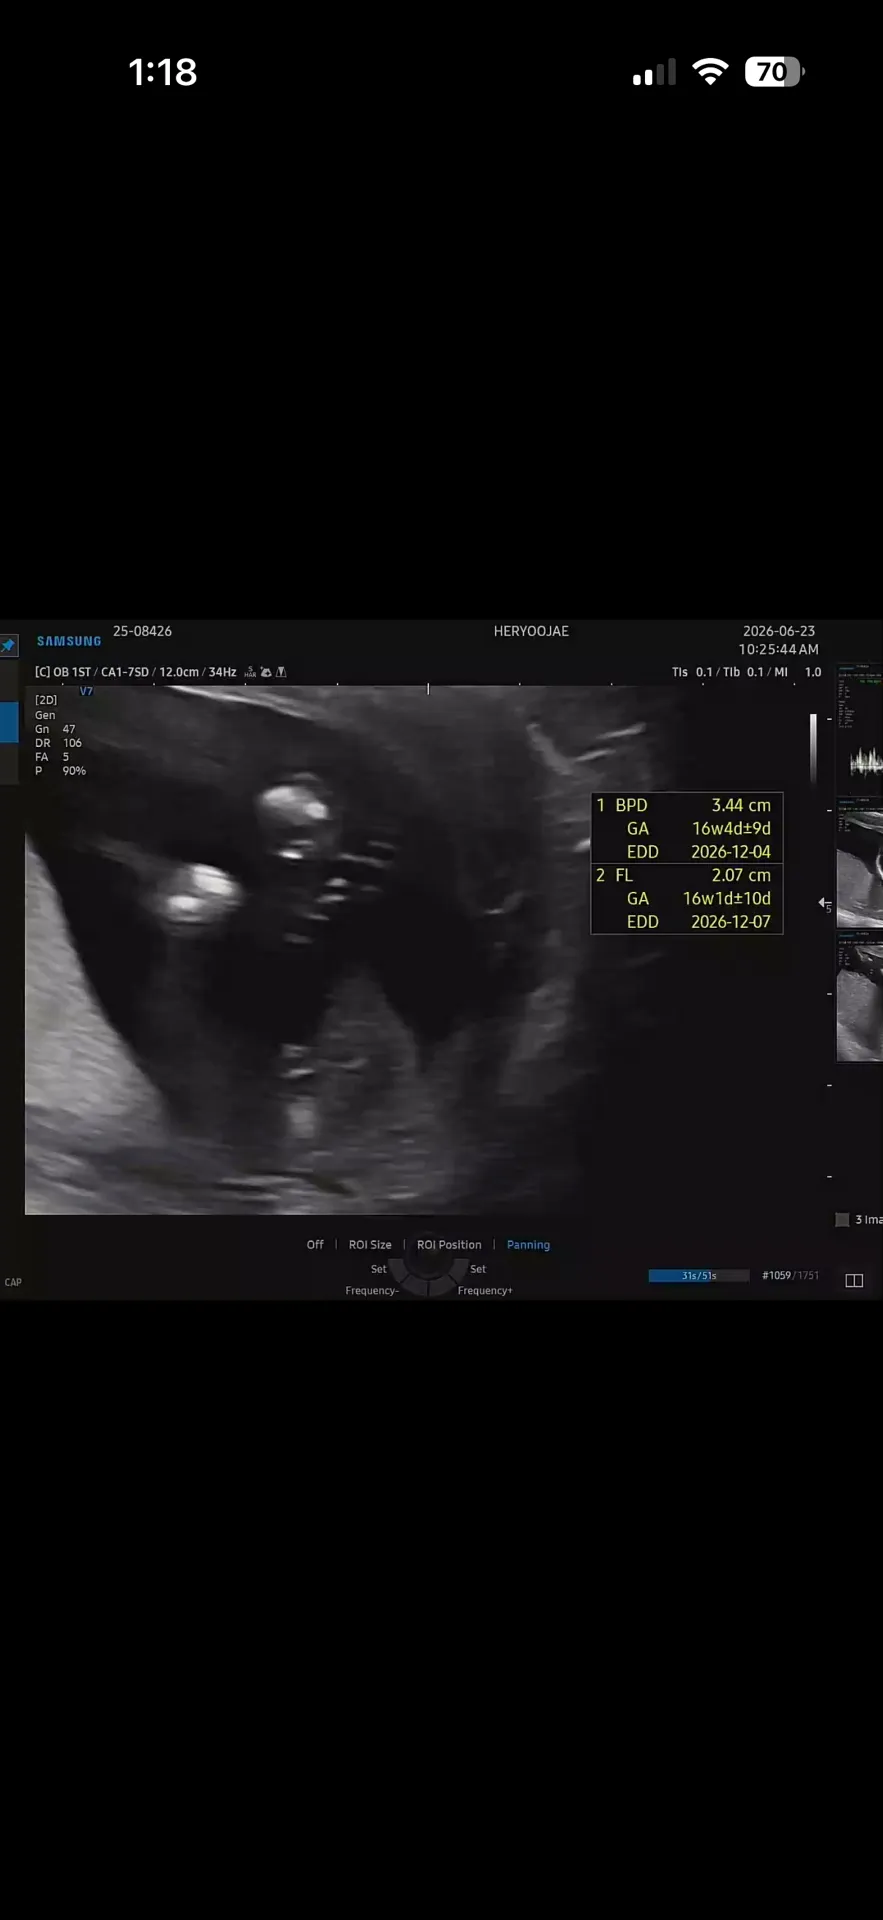Viewport: 883px width, 1920px height.
Task: Choose the ROI Position option
Action: point(449,1245)
